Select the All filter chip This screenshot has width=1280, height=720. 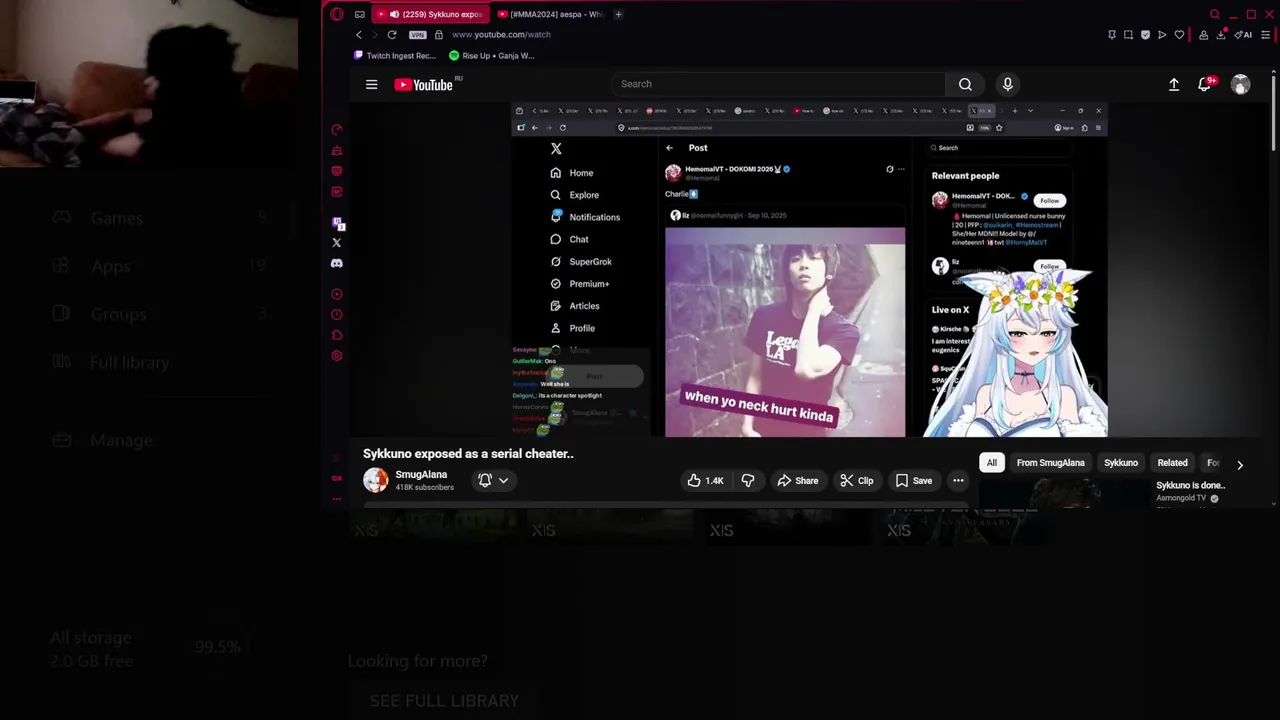(x=991, y=463)
